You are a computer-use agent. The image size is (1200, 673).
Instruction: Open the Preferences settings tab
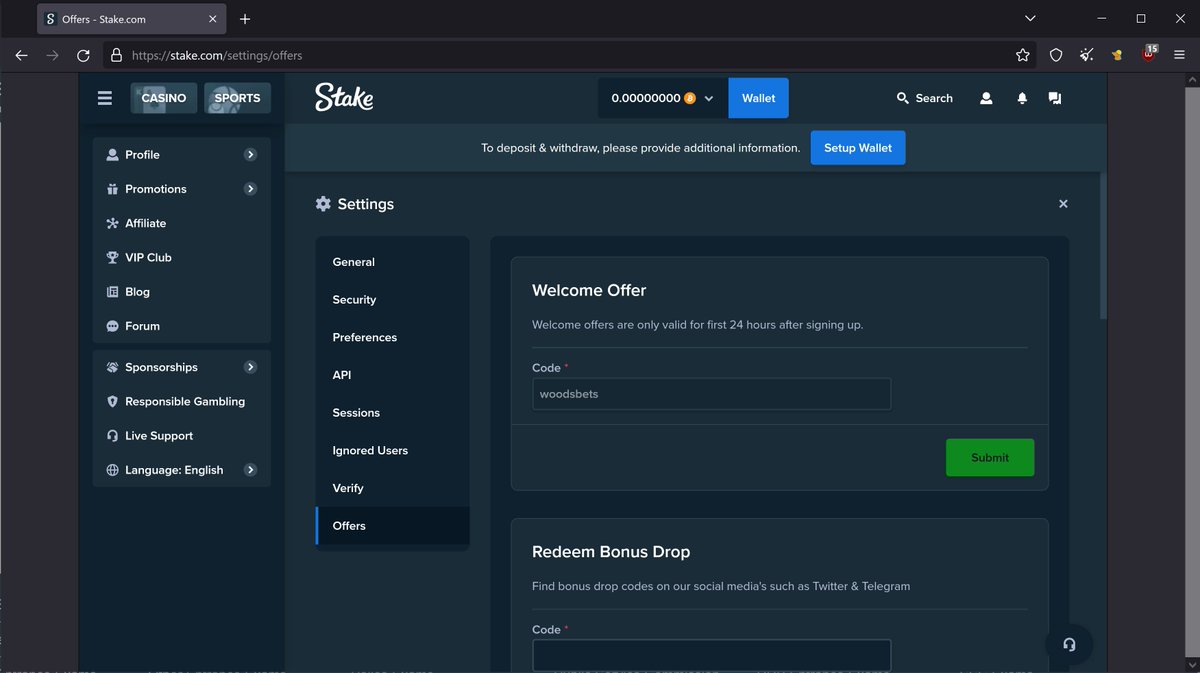point(392,337)
